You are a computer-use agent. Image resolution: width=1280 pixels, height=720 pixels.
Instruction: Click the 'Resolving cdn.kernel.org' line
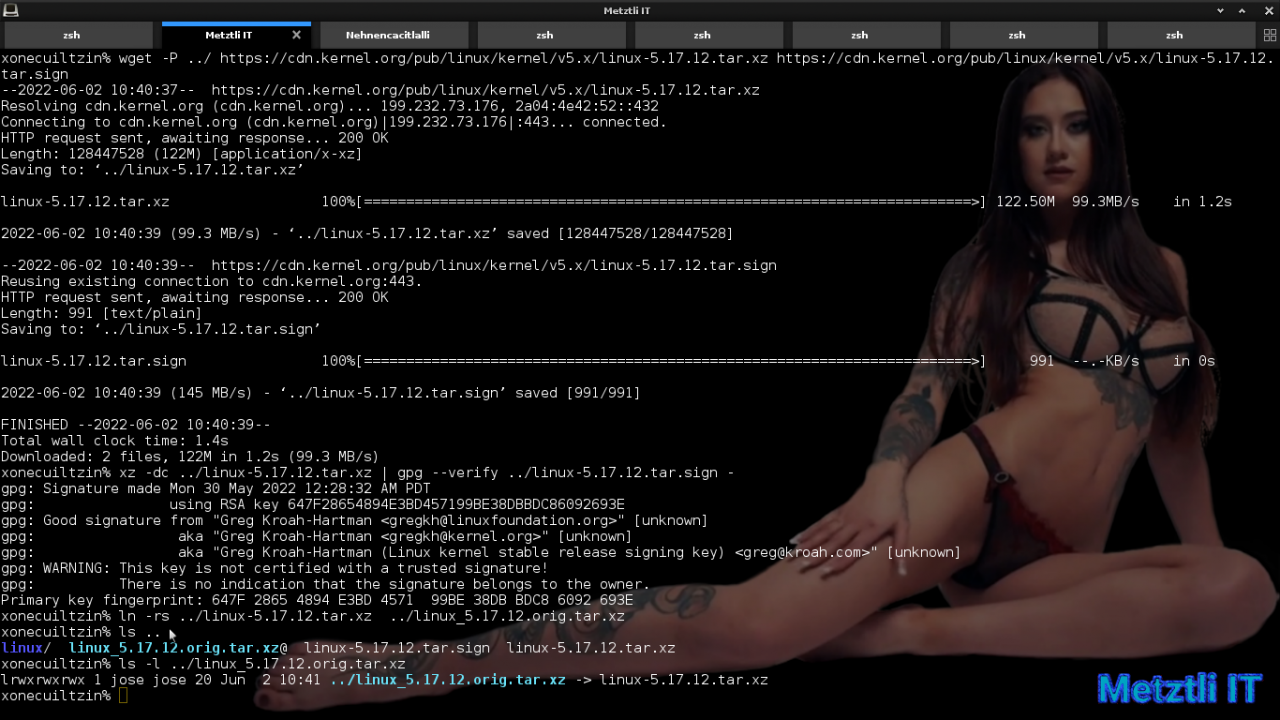tap(330, 106)
